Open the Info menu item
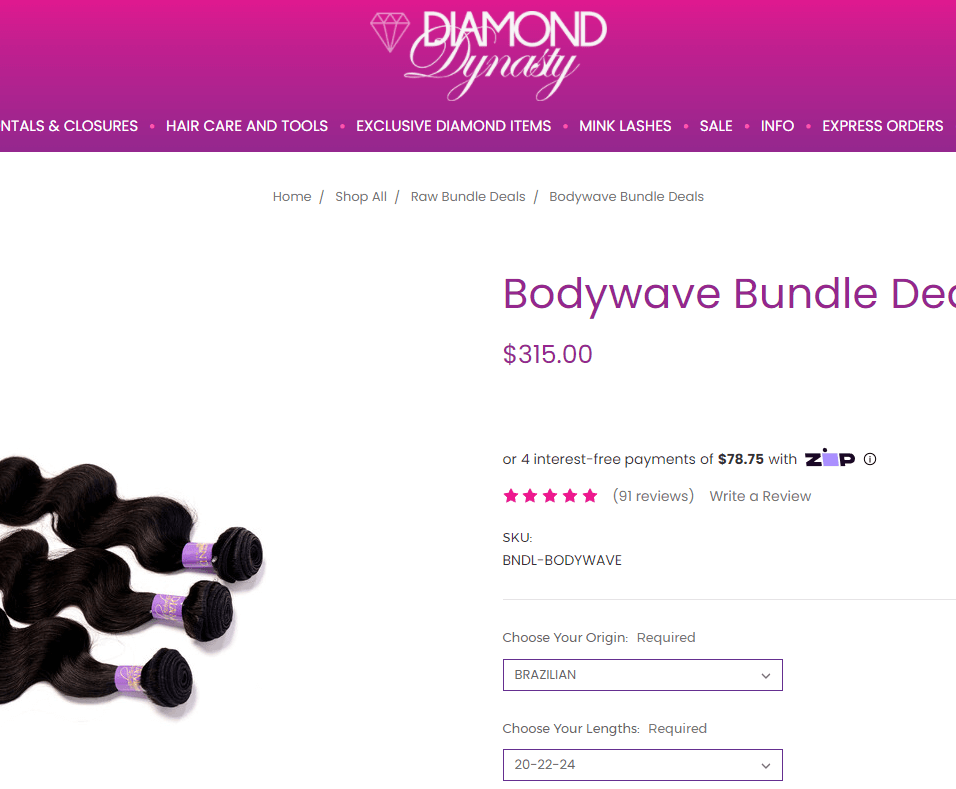956x789 pixels. (x=777, y=126)
